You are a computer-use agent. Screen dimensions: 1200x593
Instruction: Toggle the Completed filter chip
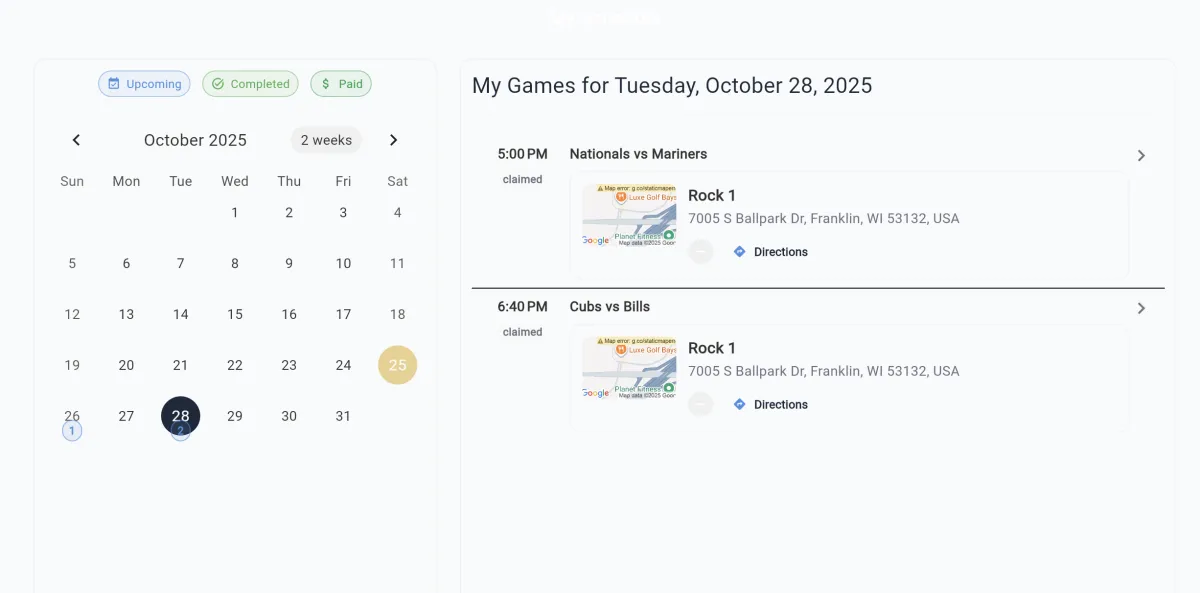tap(250, 84)
